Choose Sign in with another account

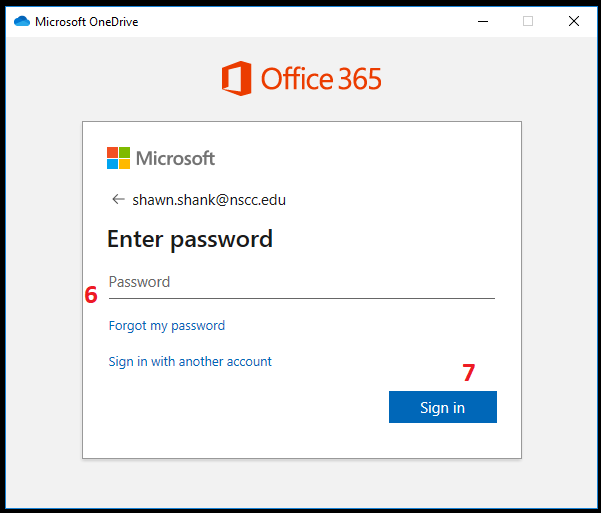(x=190, y=361)
